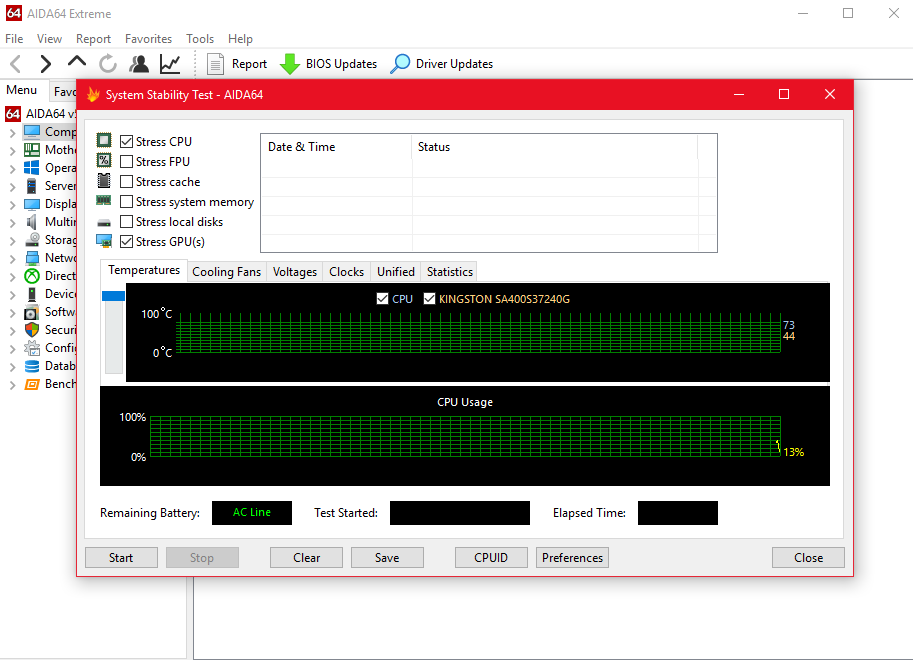Click the Date & Time column header
Screen dimensions: 913x660
click(337, 147)
